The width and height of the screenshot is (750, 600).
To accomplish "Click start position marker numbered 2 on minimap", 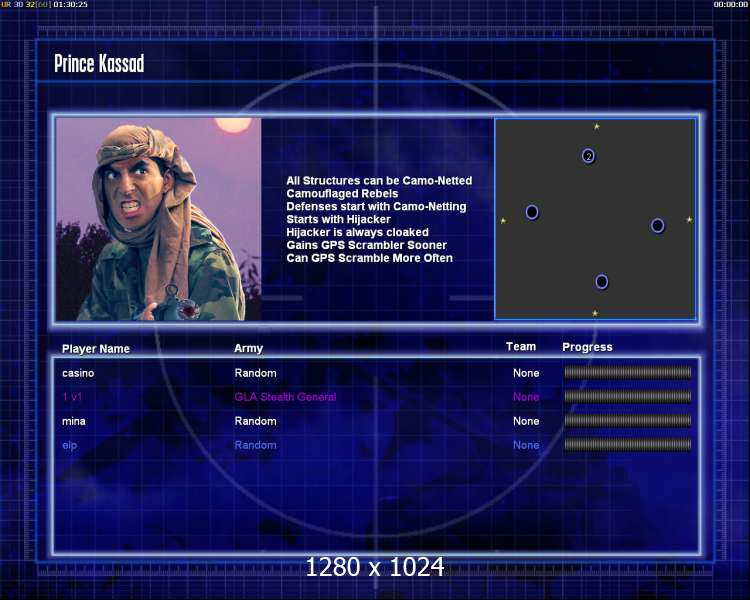I will tap(588, 156).
